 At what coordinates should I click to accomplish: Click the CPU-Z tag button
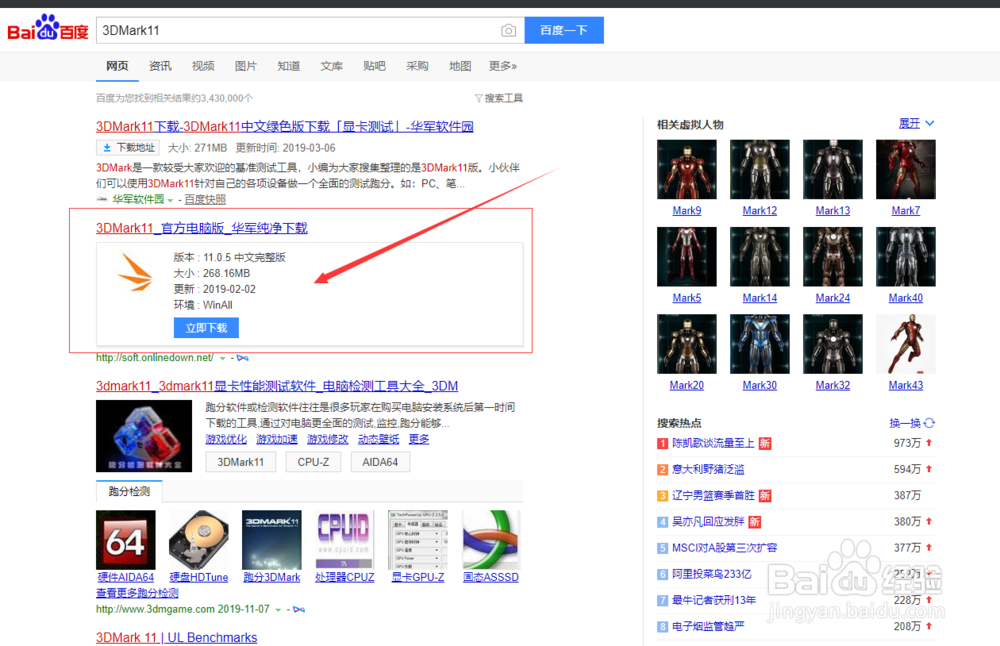click(313, 462)
